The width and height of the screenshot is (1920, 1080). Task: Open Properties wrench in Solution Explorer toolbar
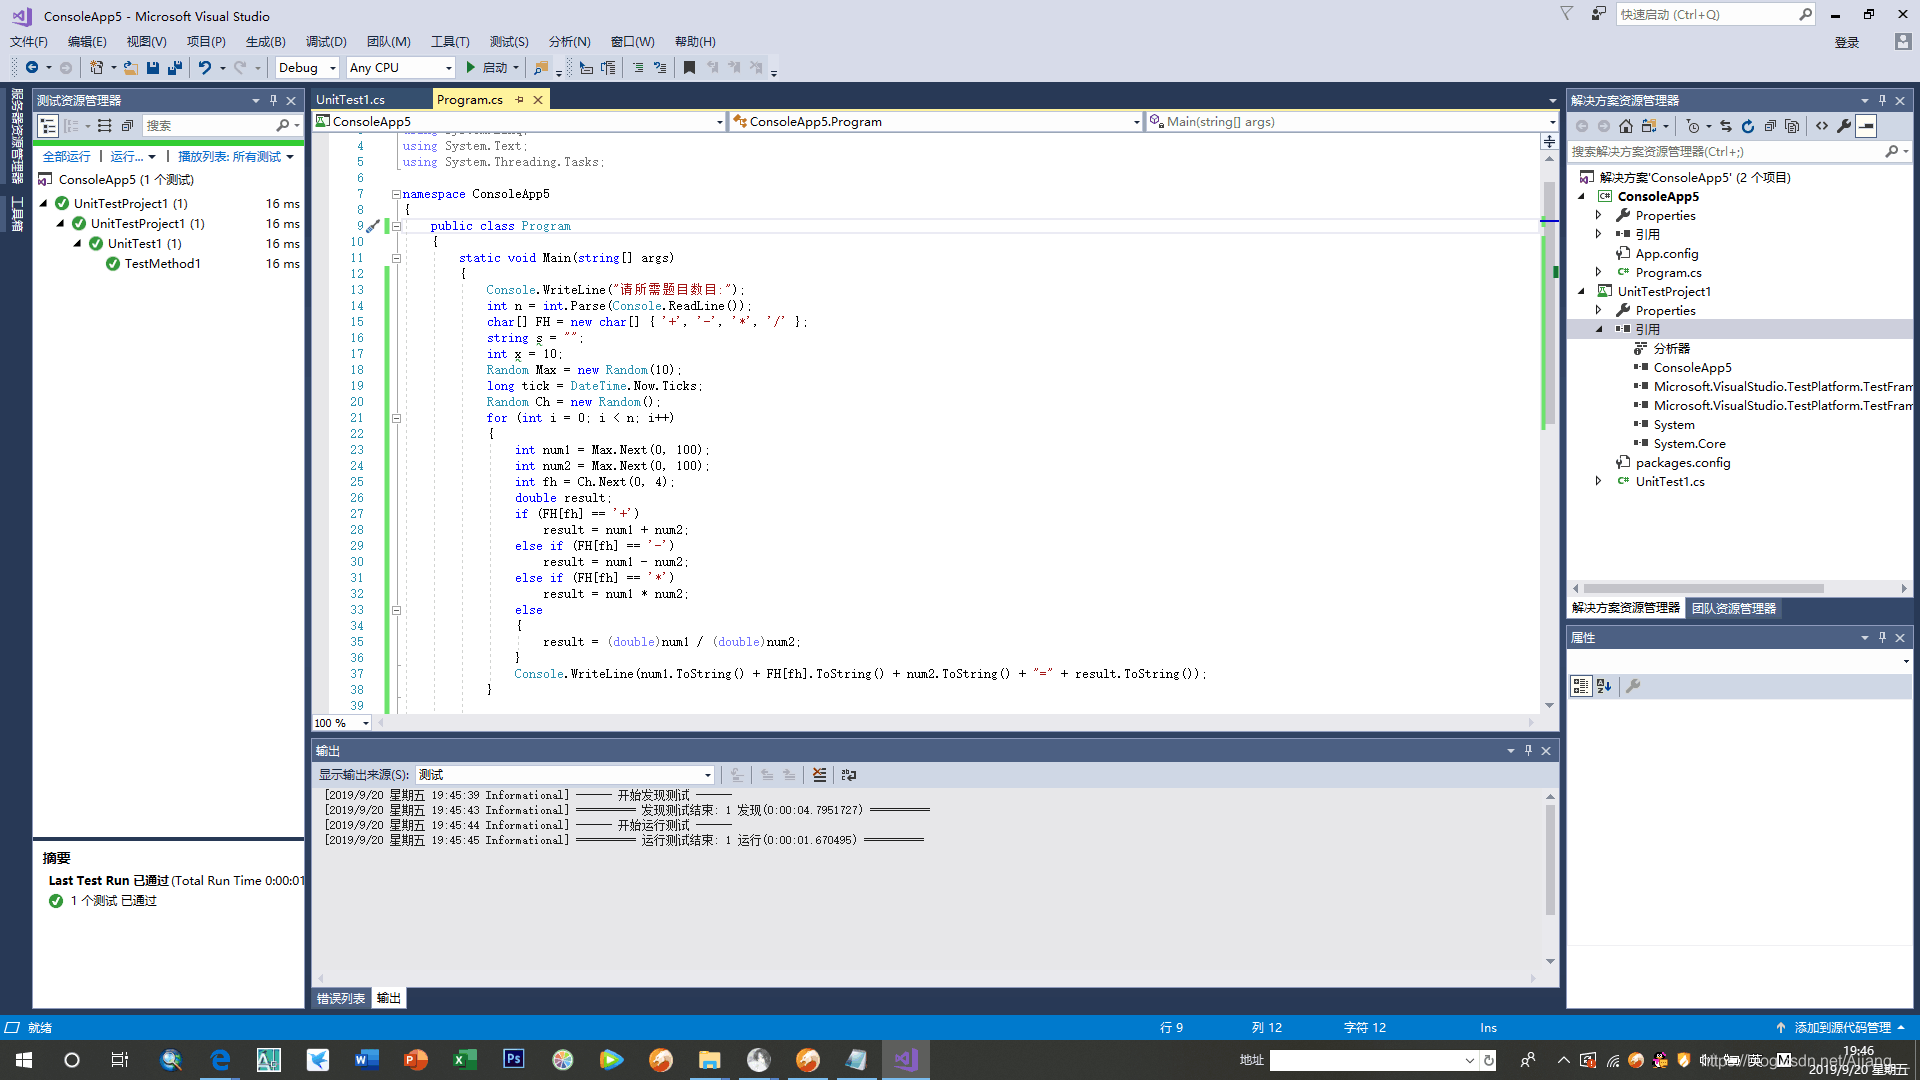pyautogui.click(x=1843, y=126)
